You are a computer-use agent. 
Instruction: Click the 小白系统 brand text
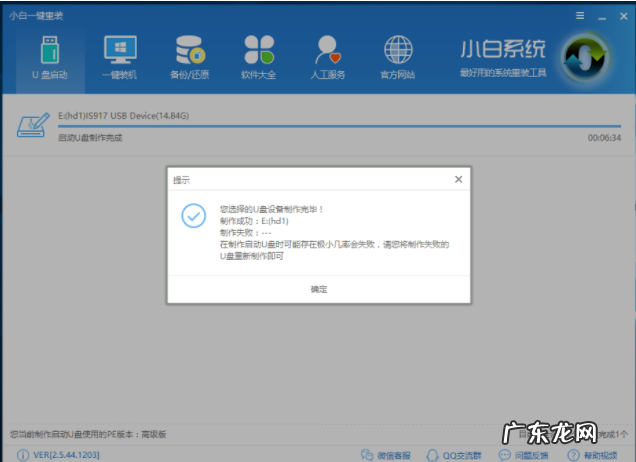[x=503, y=49]
